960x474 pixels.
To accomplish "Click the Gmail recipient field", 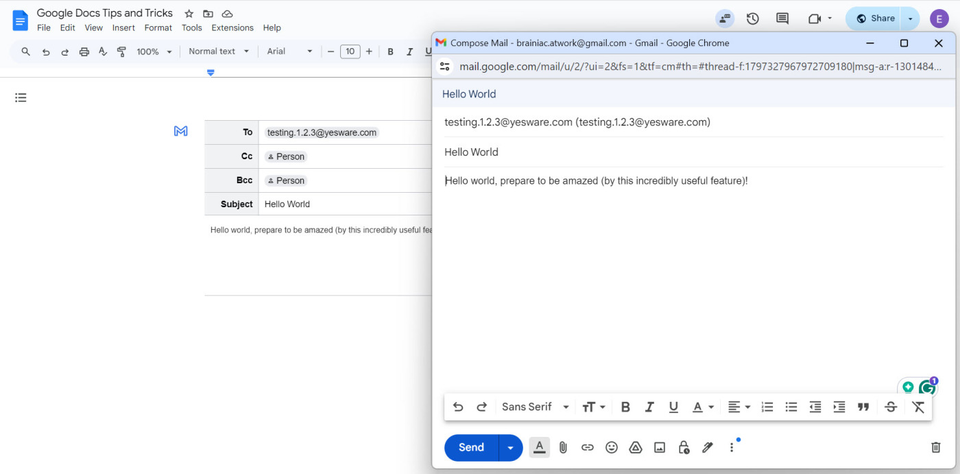I will (x=694, y=122).
